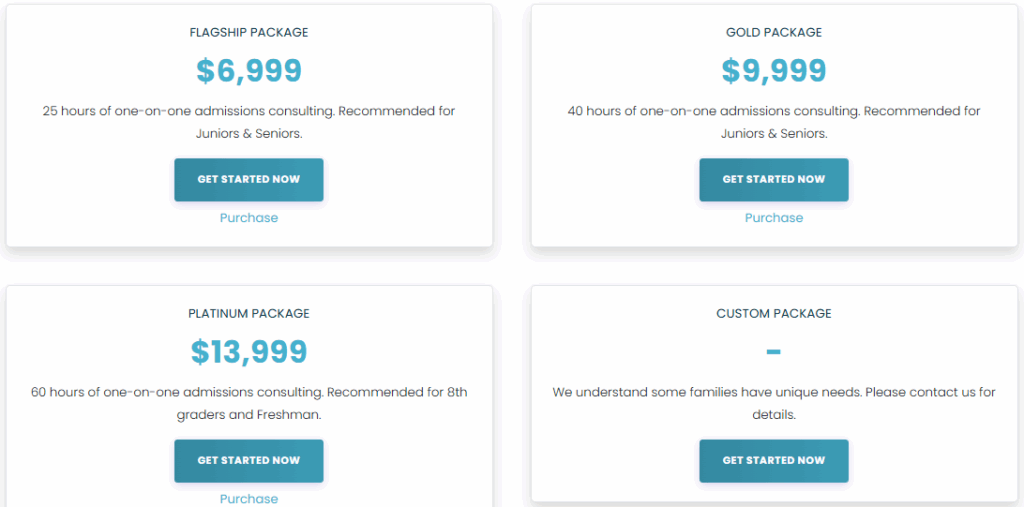This screenshot has width=1024, height=507.
Task: Click the dash under Custom Package
Action: (774, 352)
